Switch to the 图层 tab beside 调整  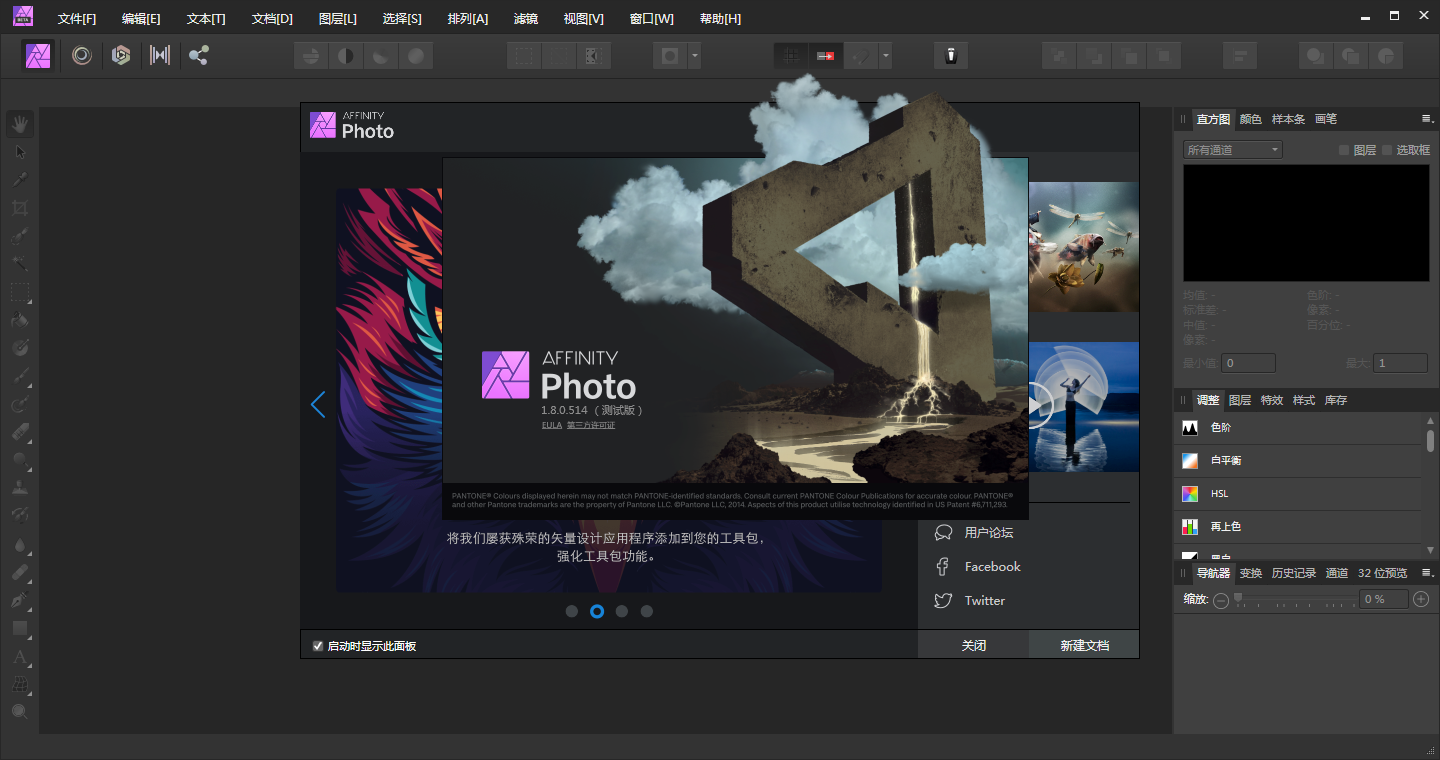pos(1240,400)
